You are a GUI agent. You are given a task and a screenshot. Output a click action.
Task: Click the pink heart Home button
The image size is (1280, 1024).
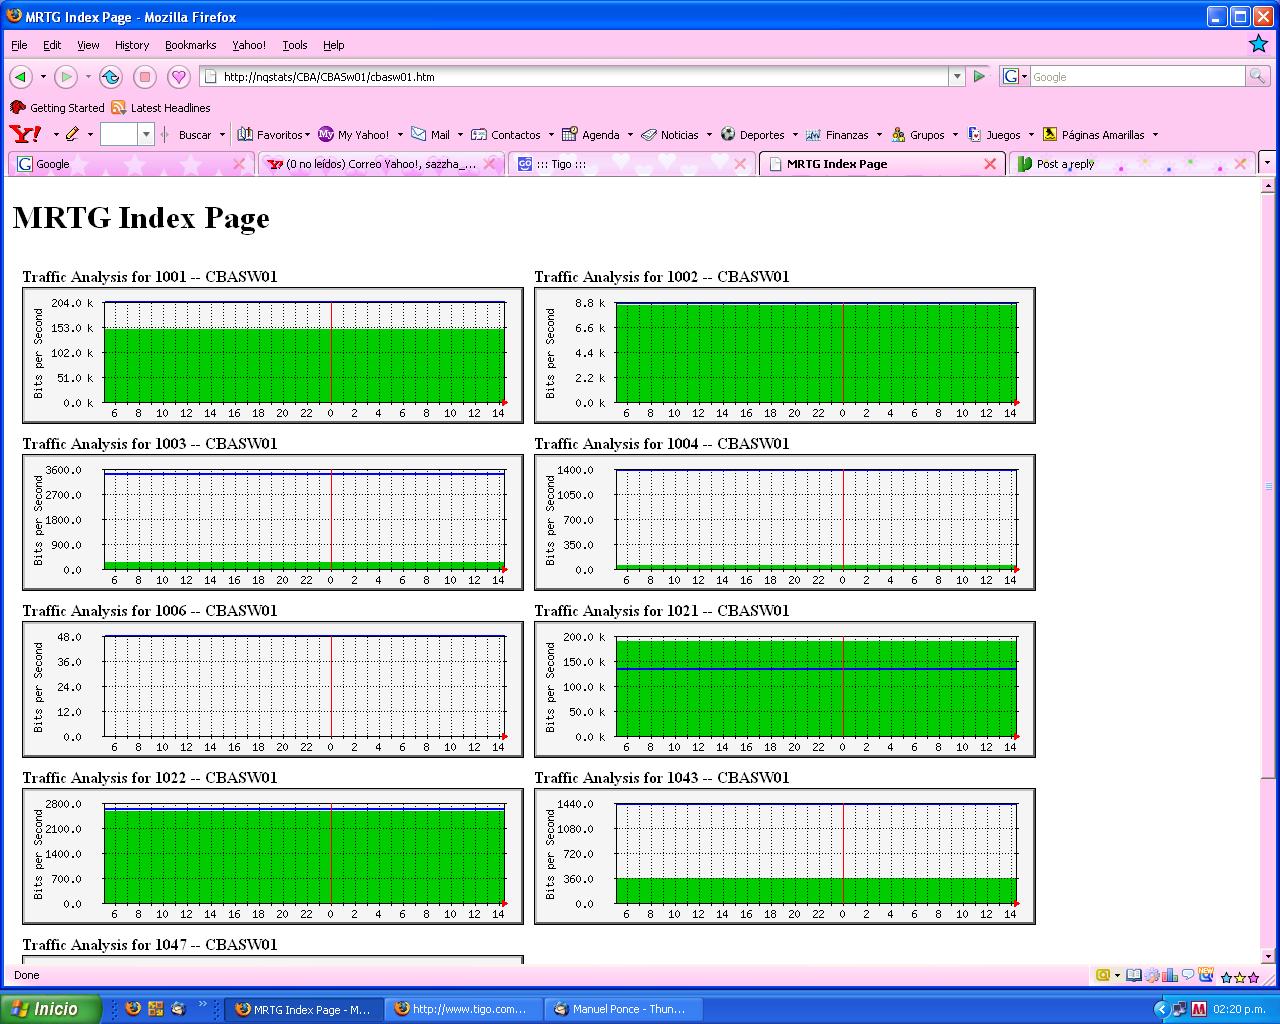179,77
